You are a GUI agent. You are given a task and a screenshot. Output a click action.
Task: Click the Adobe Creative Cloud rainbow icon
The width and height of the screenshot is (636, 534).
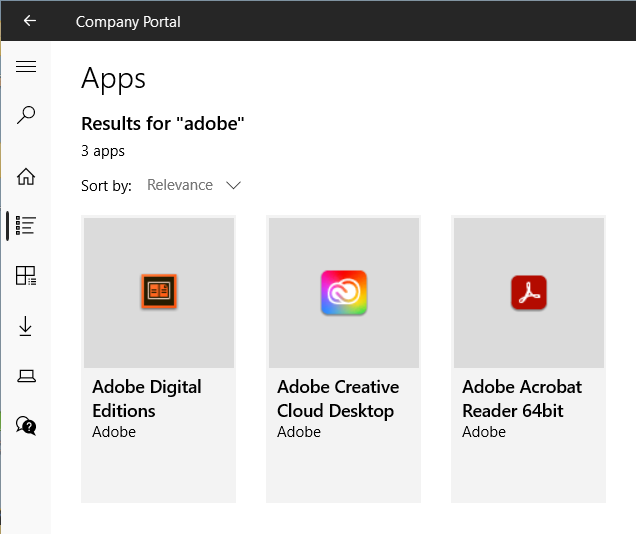click(x=344, y=292)
